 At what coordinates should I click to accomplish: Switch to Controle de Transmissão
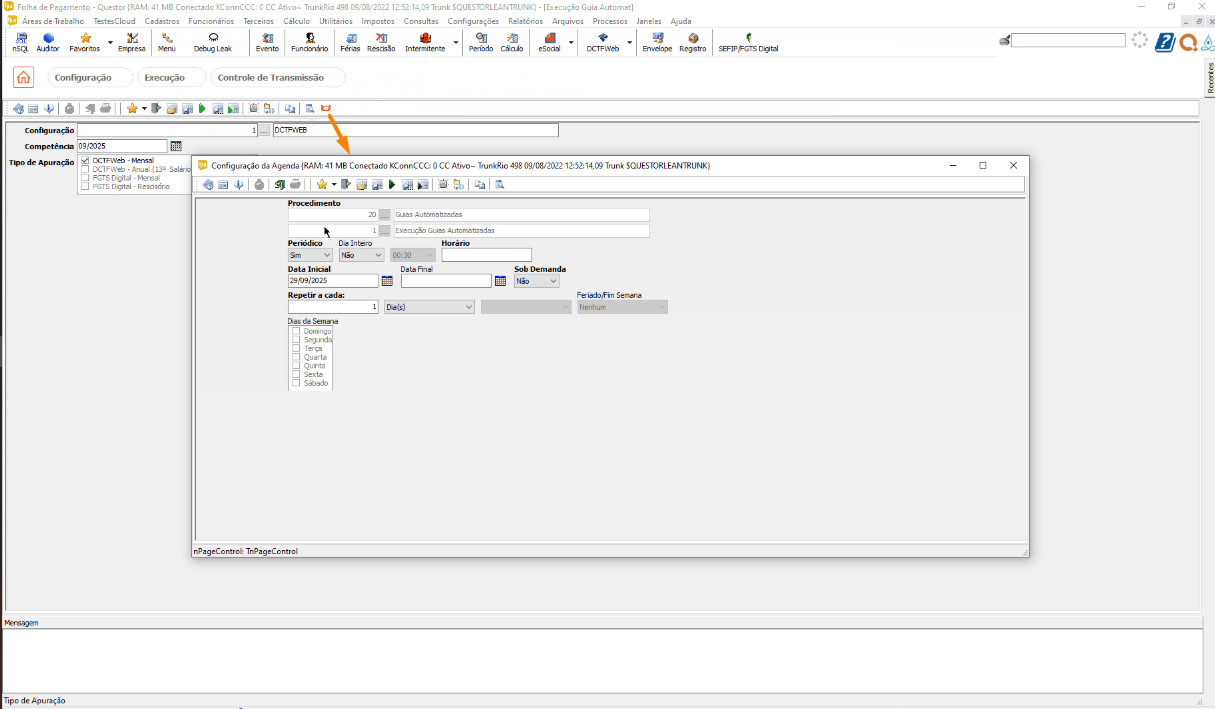(270, 78)
